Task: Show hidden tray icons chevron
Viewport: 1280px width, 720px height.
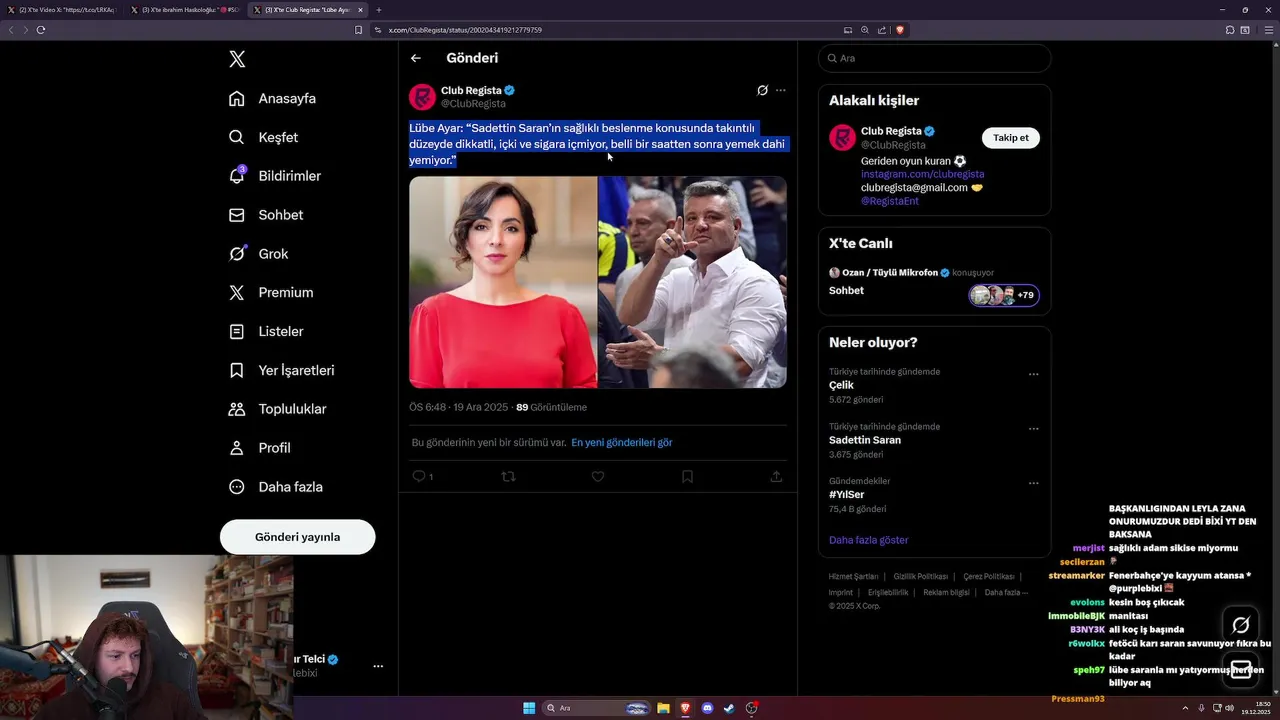Action: click(x=1186, y=708)
